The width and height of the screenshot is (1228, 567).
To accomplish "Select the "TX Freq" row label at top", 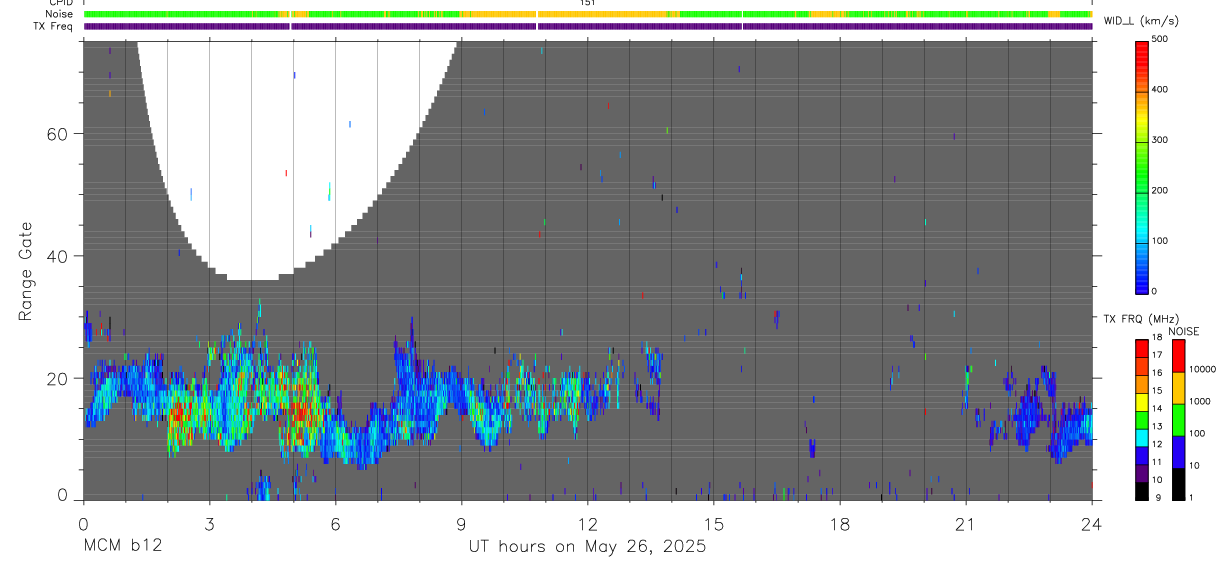I will click(55, 26).
